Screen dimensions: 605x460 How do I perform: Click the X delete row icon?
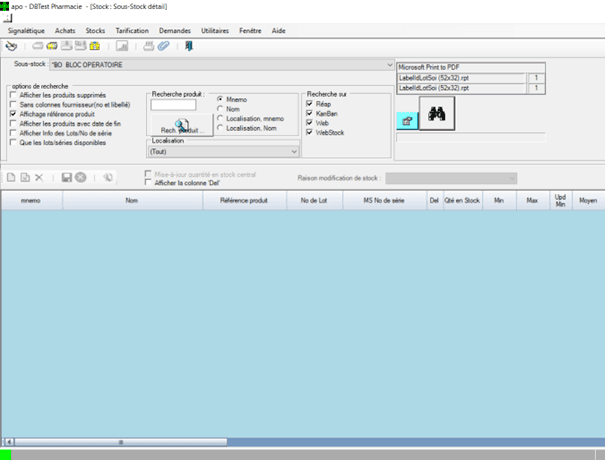(x=39, y=177)
